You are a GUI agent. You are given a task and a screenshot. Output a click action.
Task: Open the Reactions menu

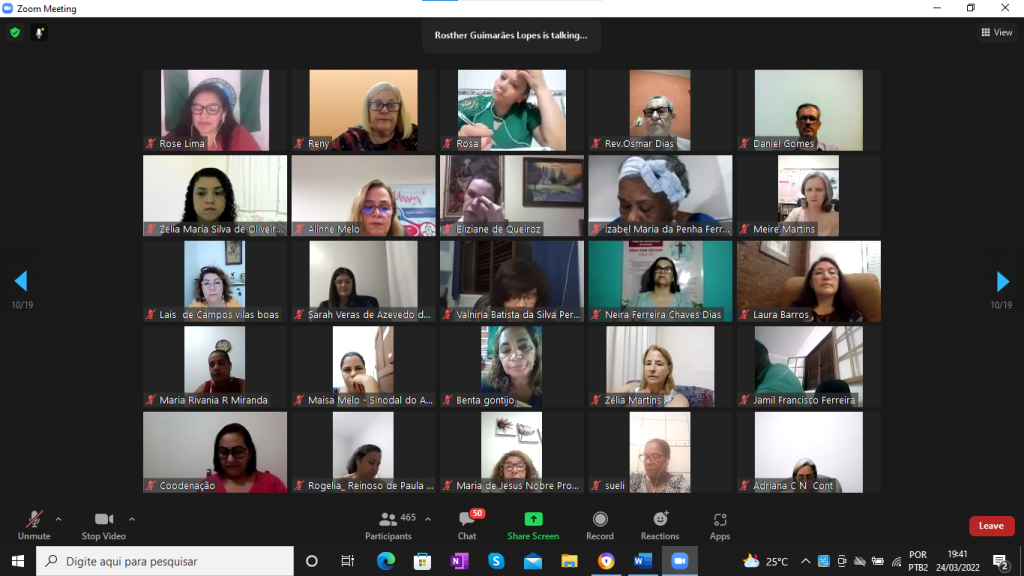660,525
